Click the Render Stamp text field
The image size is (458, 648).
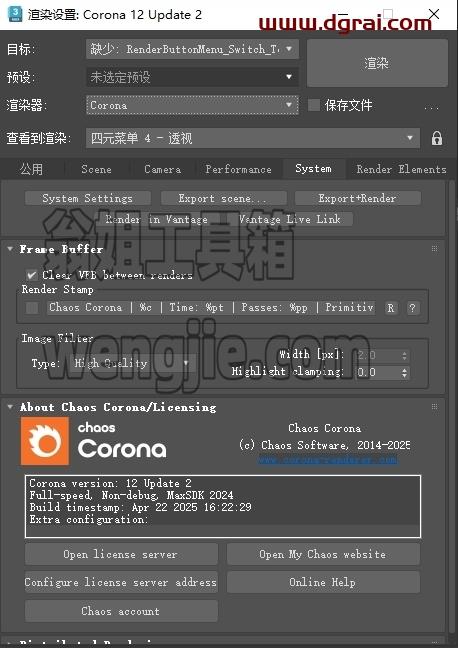[211, 308]
